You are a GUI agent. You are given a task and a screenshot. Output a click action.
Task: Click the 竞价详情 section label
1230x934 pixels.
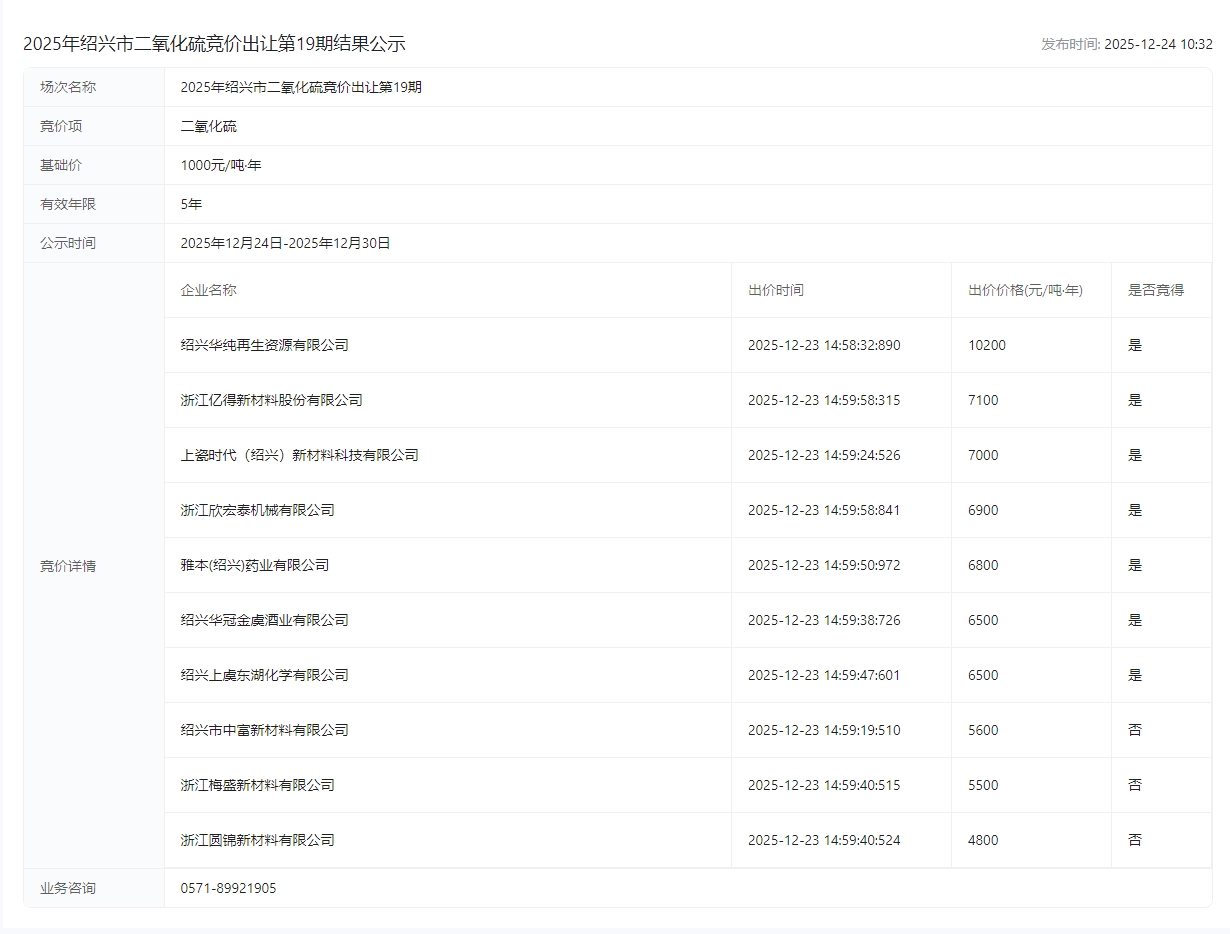68,566
